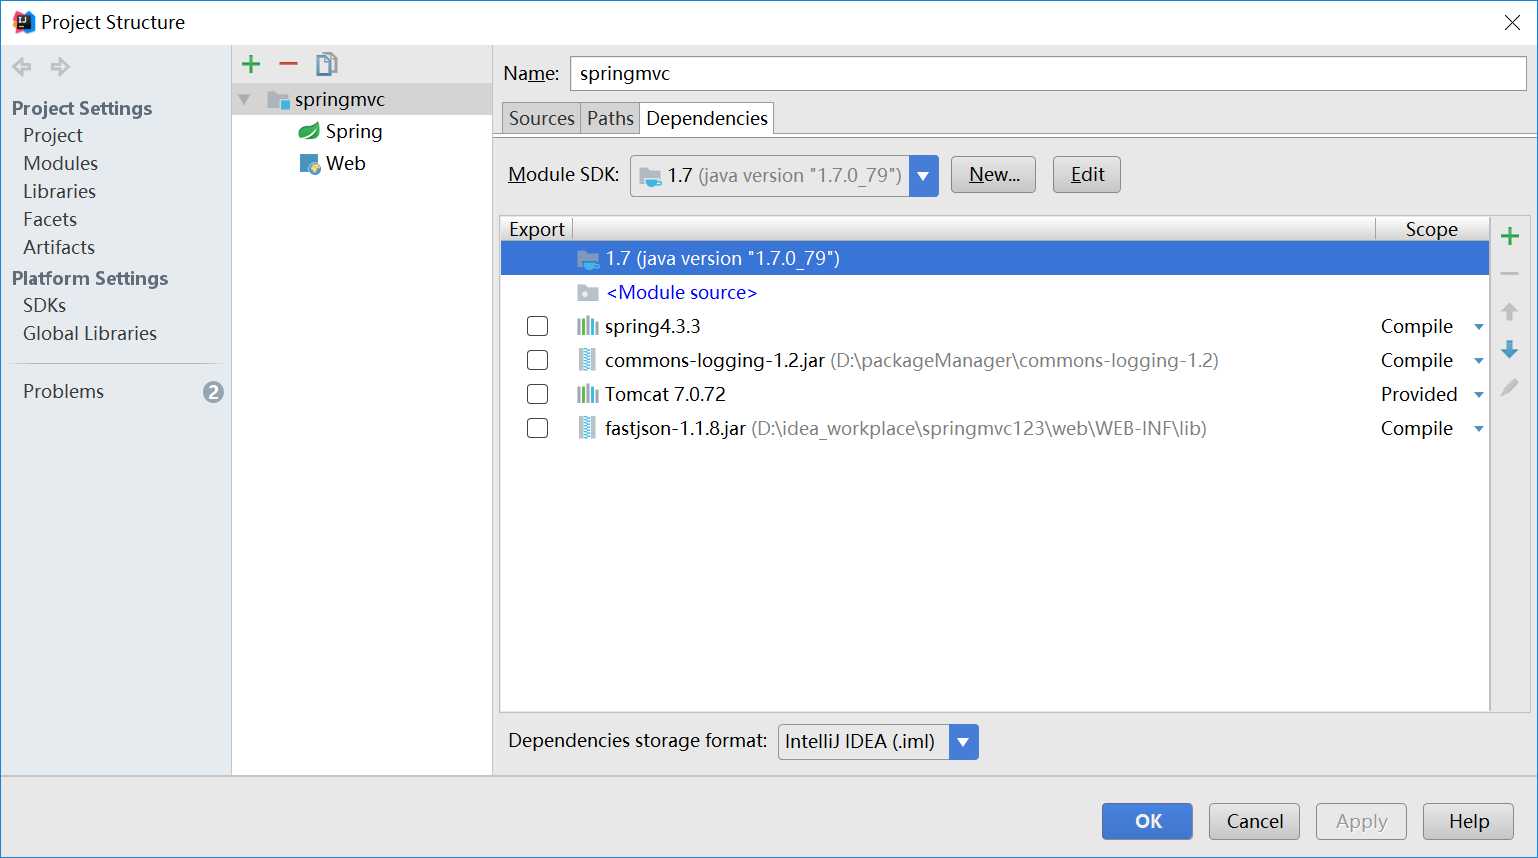Open Libraries in the settings sidebar
1538x858 pixels.
pos(60,191)
